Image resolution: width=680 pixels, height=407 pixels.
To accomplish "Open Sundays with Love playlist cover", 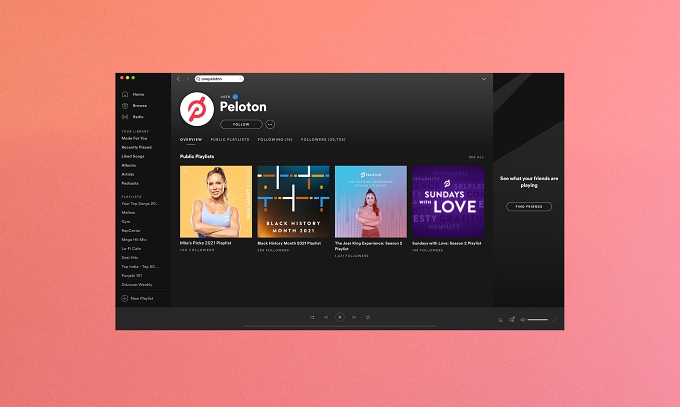I will click(448, 202).
